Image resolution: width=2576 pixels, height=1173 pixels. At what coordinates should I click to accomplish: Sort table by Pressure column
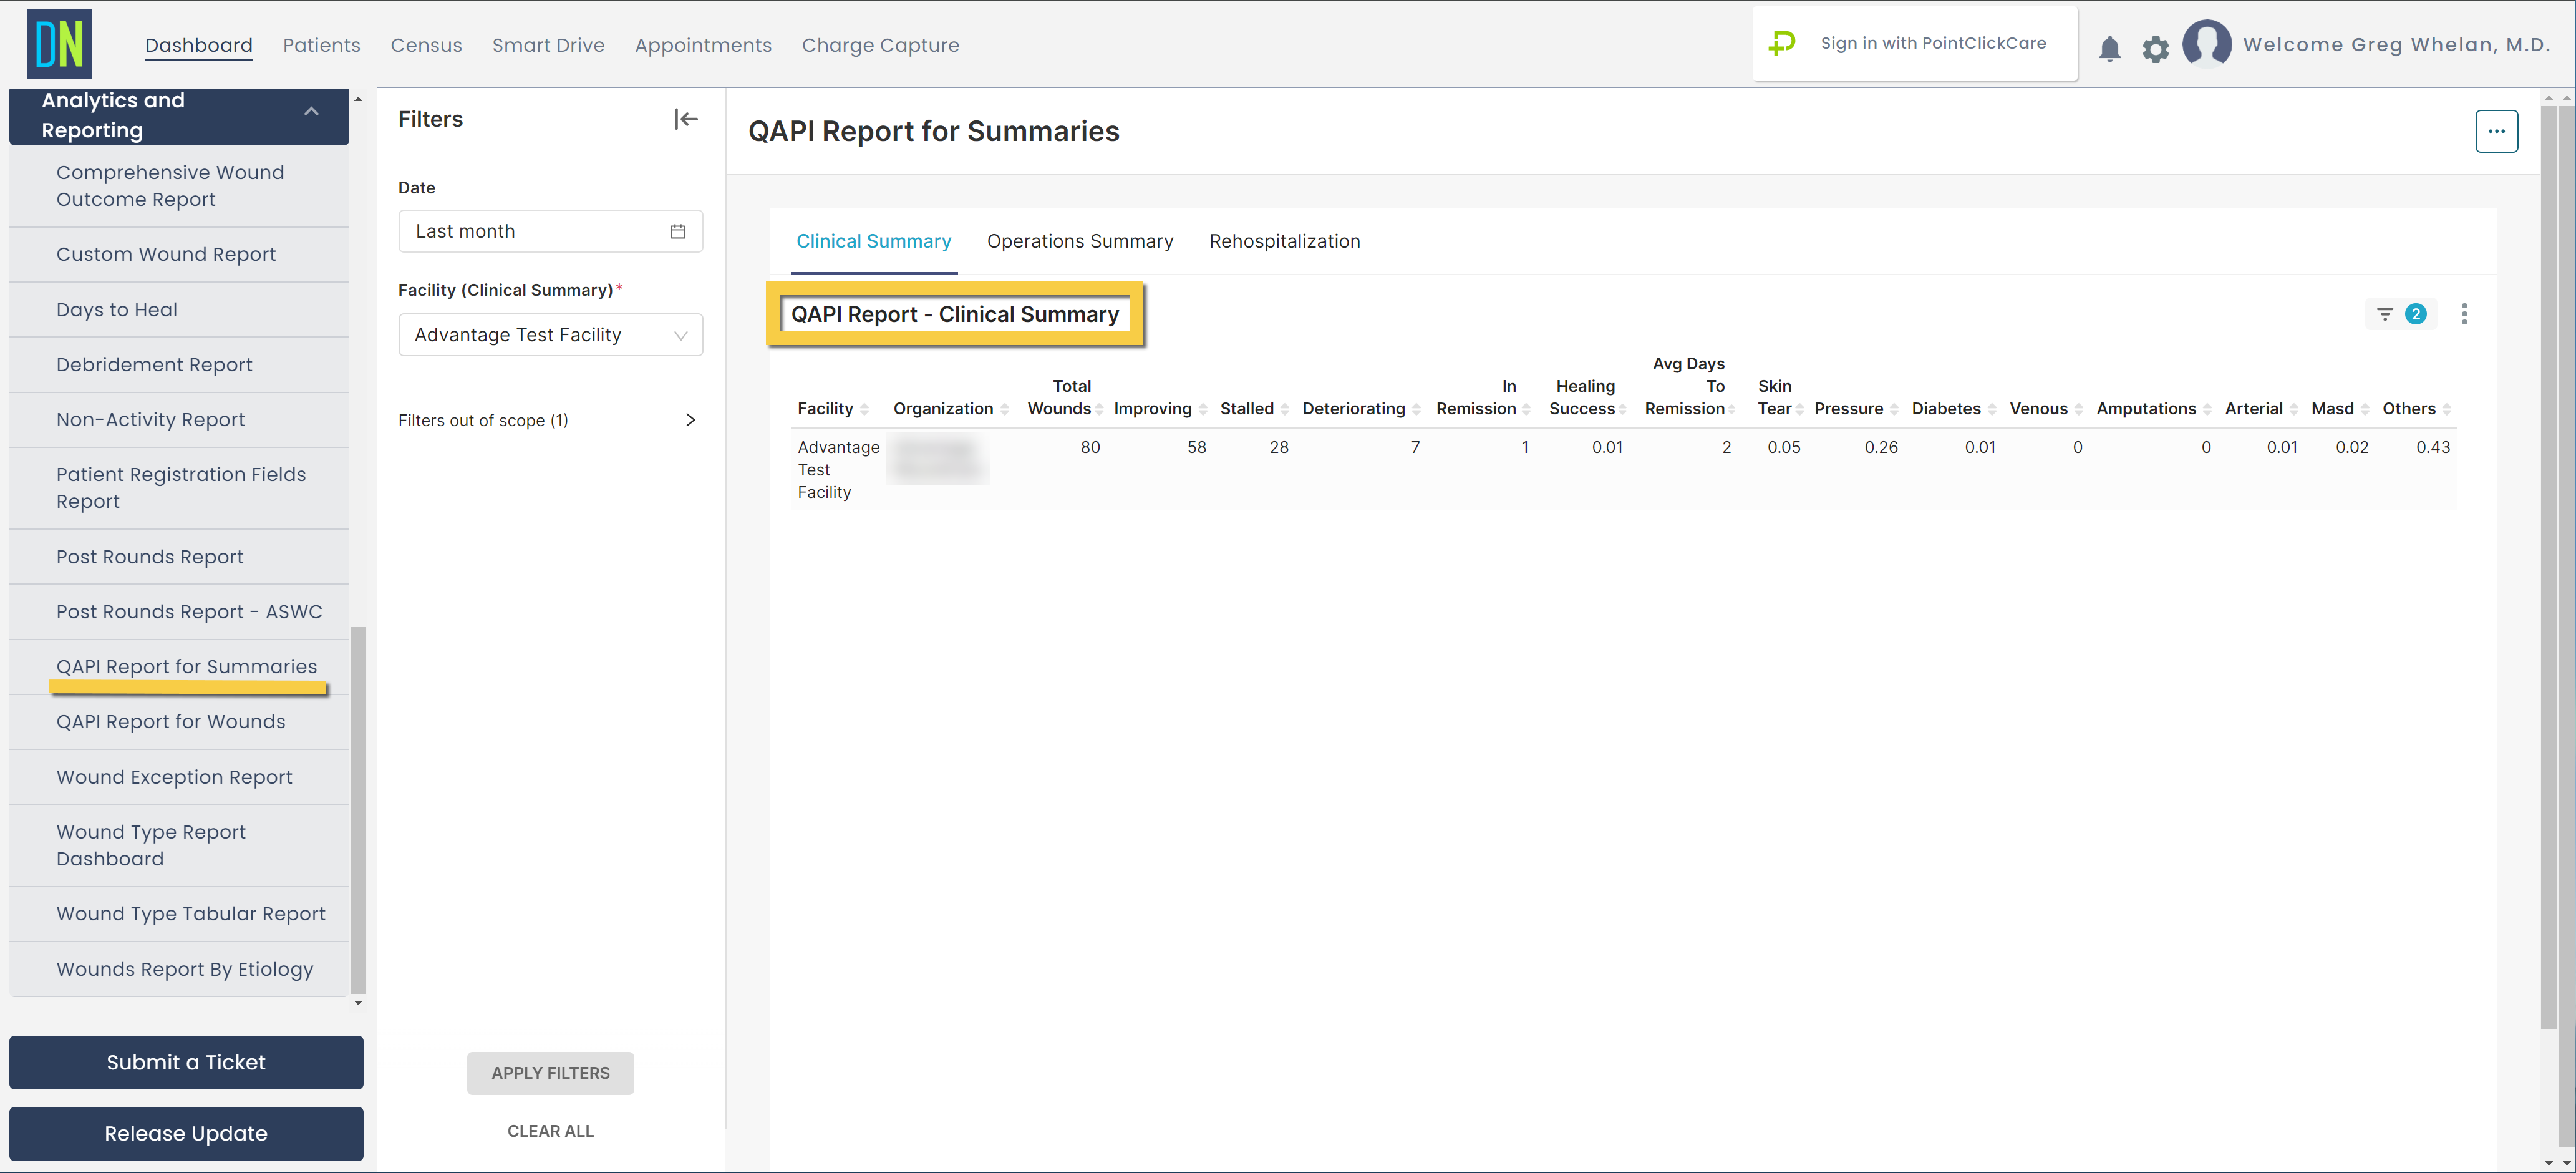click(x=1894, y=409)
